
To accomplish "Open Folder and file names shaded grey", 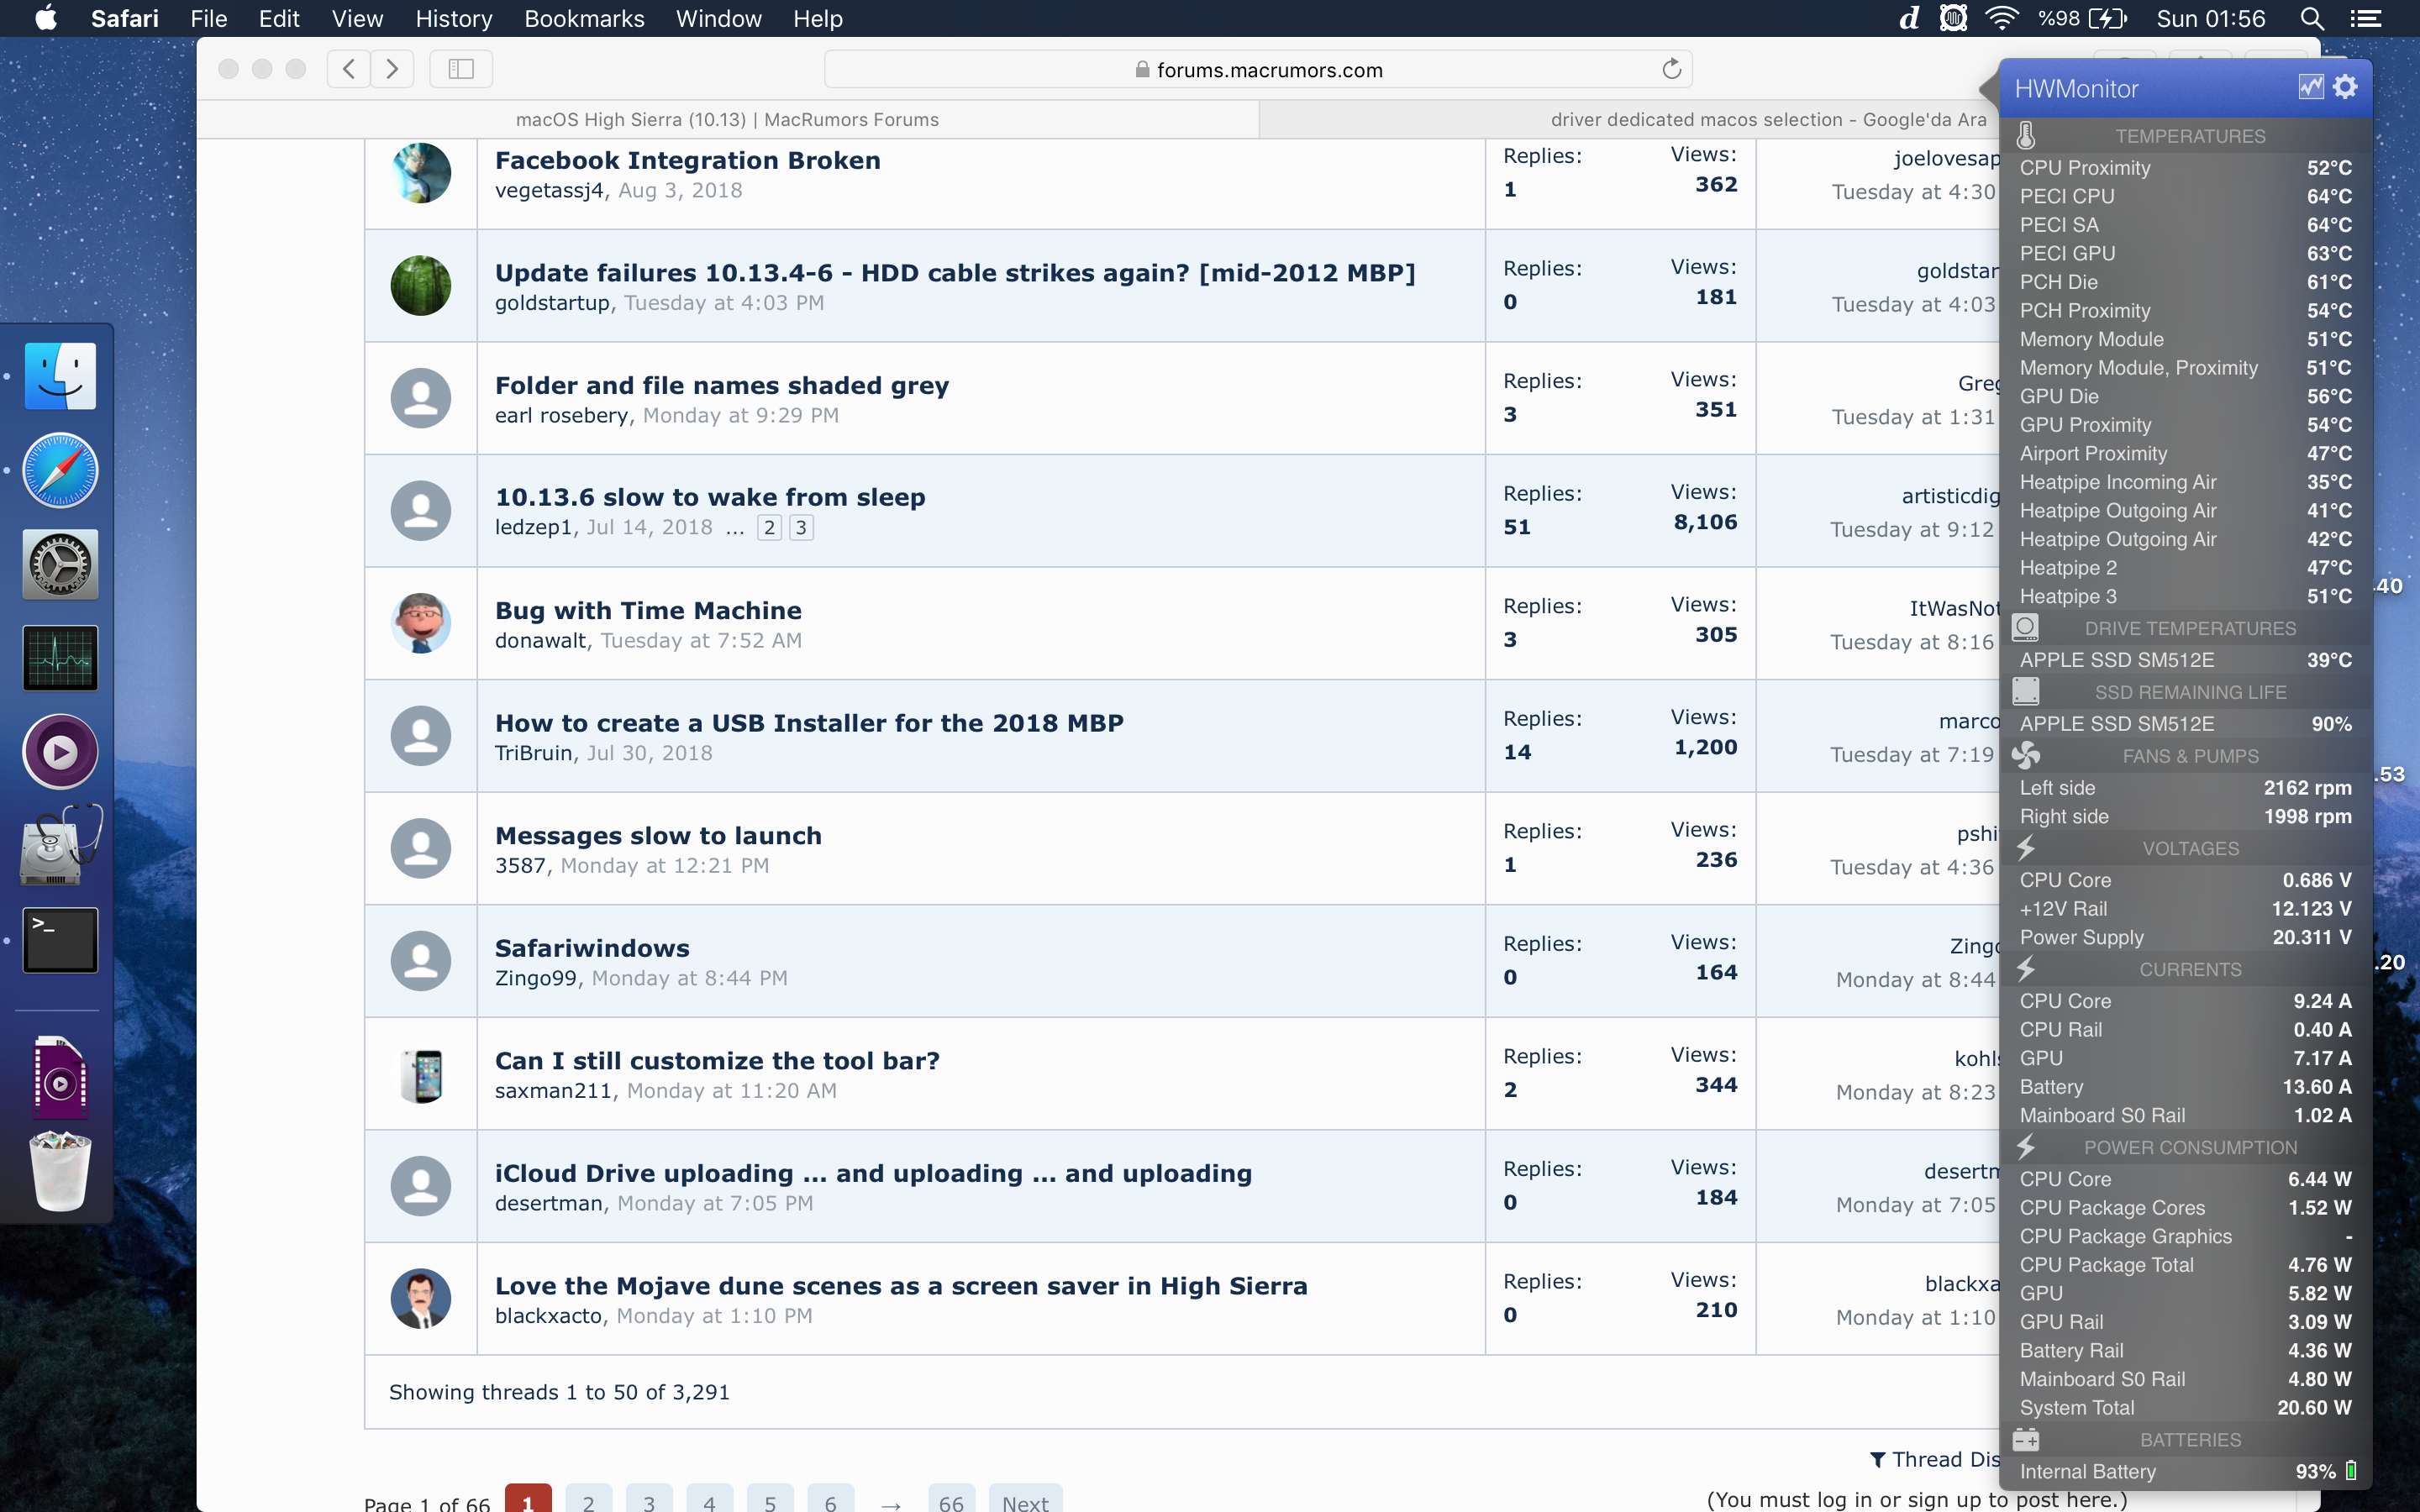I will [x=721, y=385].
